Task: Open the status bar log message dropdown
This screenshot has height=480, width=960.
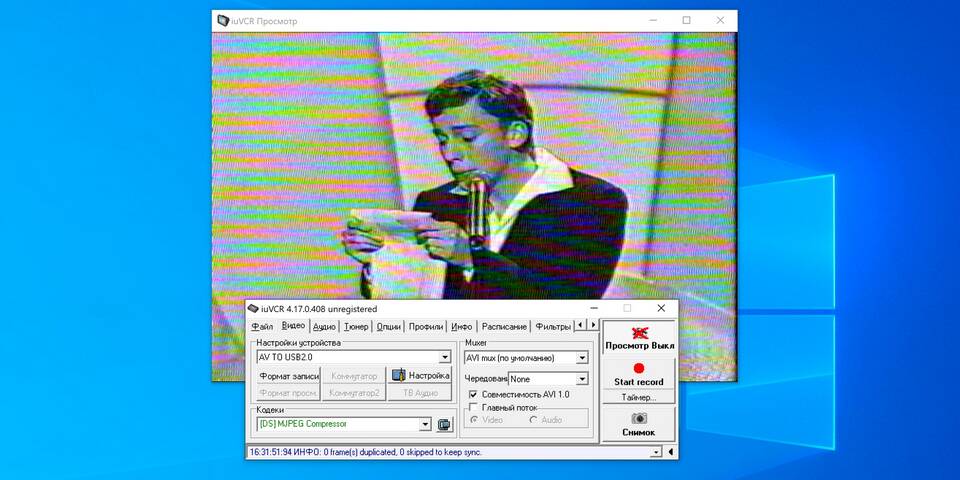Action: click(656, 452)
